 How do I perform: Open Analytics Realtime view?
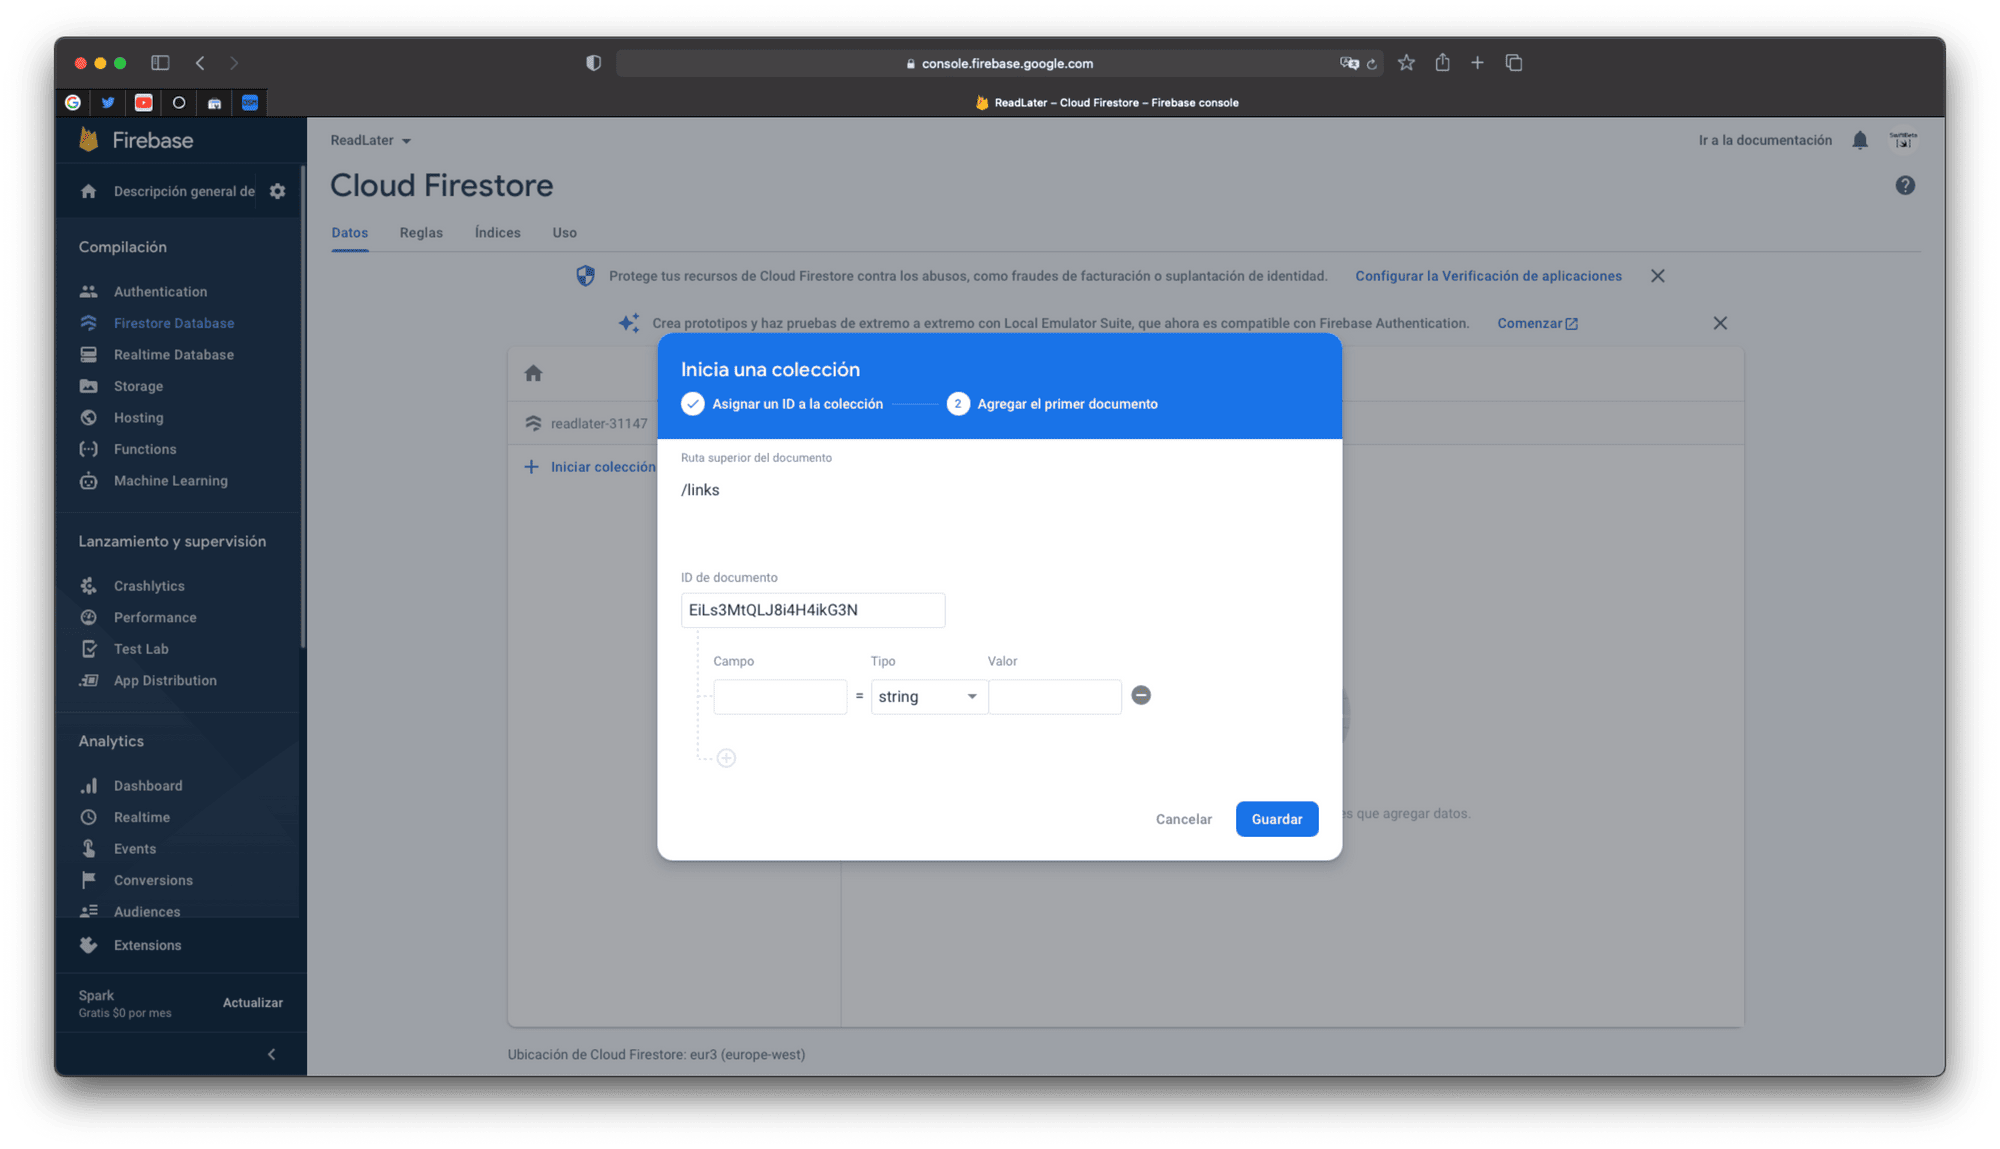tap(141, 817)
